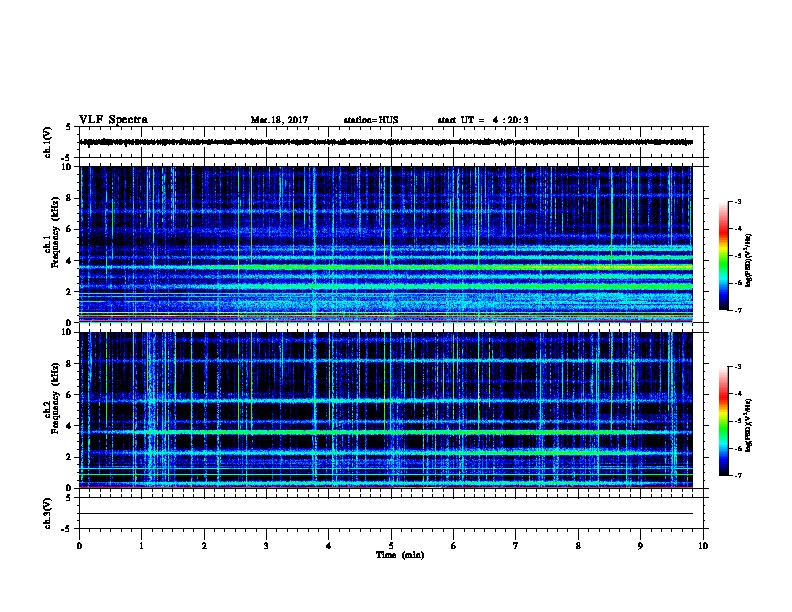Click the "start UT = 4 :20: 3" text
792x612 pixels.
[483, 120]
